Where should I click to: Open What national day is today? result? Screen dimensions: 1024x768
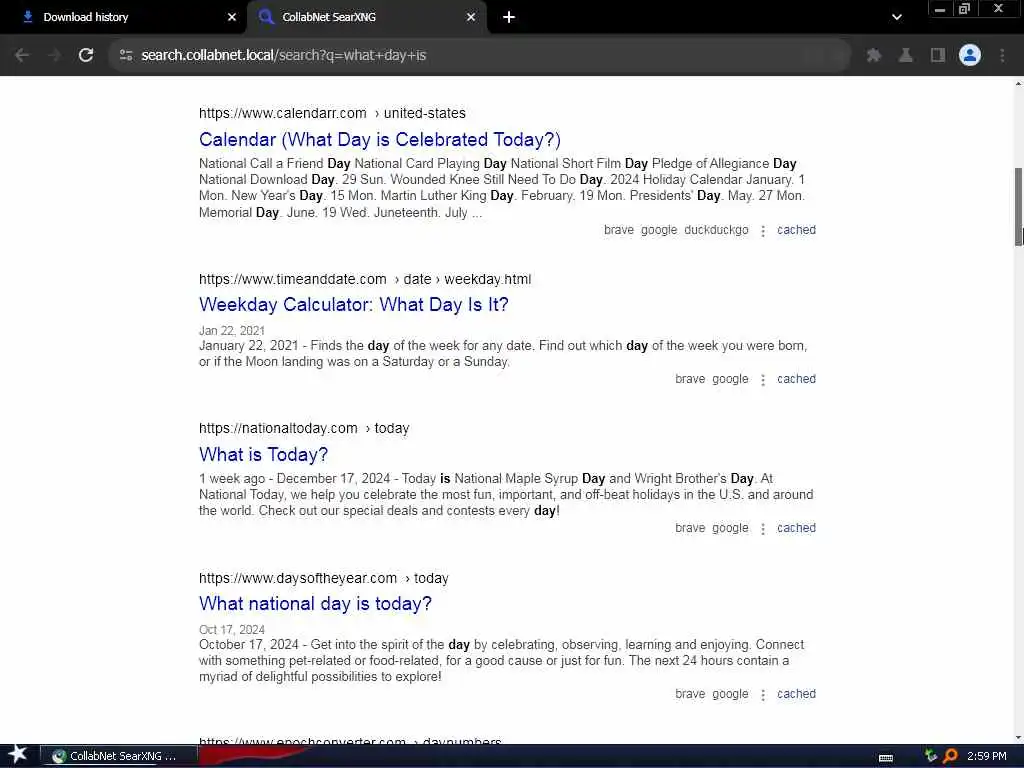tap(315, 603)
